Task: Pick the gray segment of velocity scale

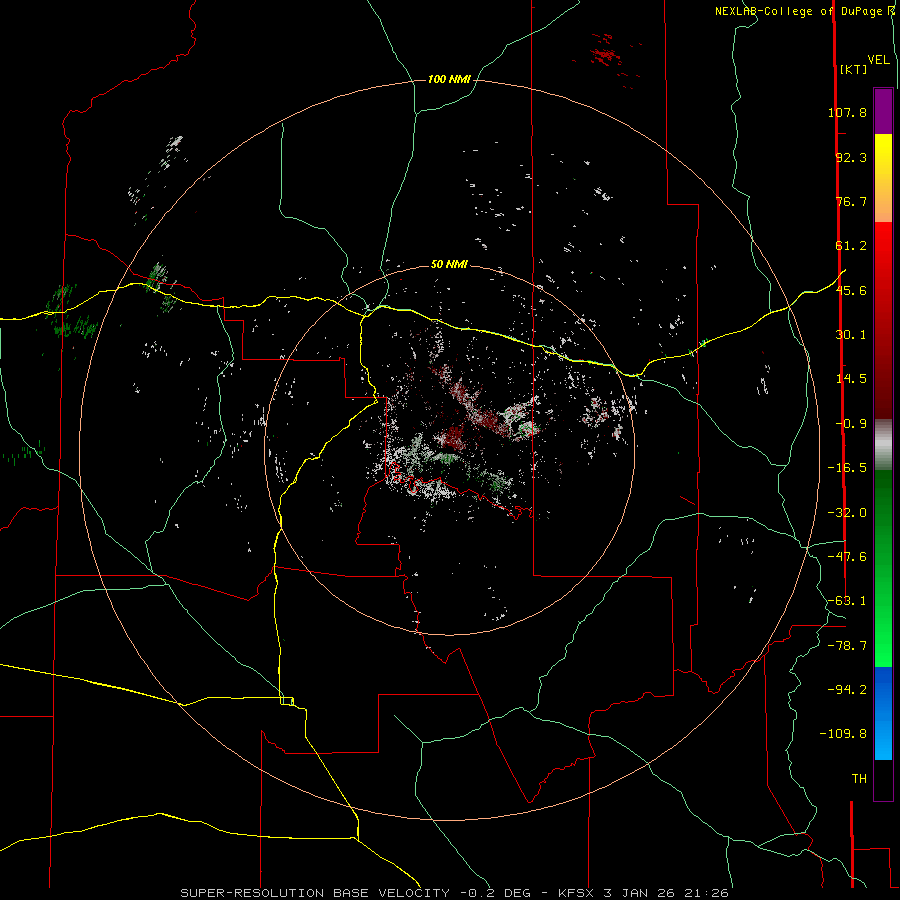Action: coord(883,444)
